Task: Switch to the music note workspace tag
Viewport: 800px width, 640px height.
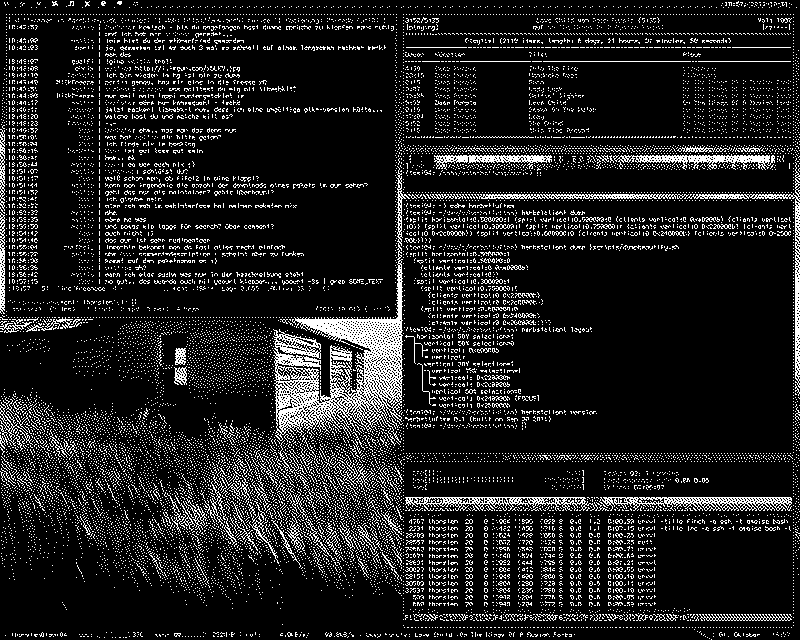Action: tap(70, 4)
